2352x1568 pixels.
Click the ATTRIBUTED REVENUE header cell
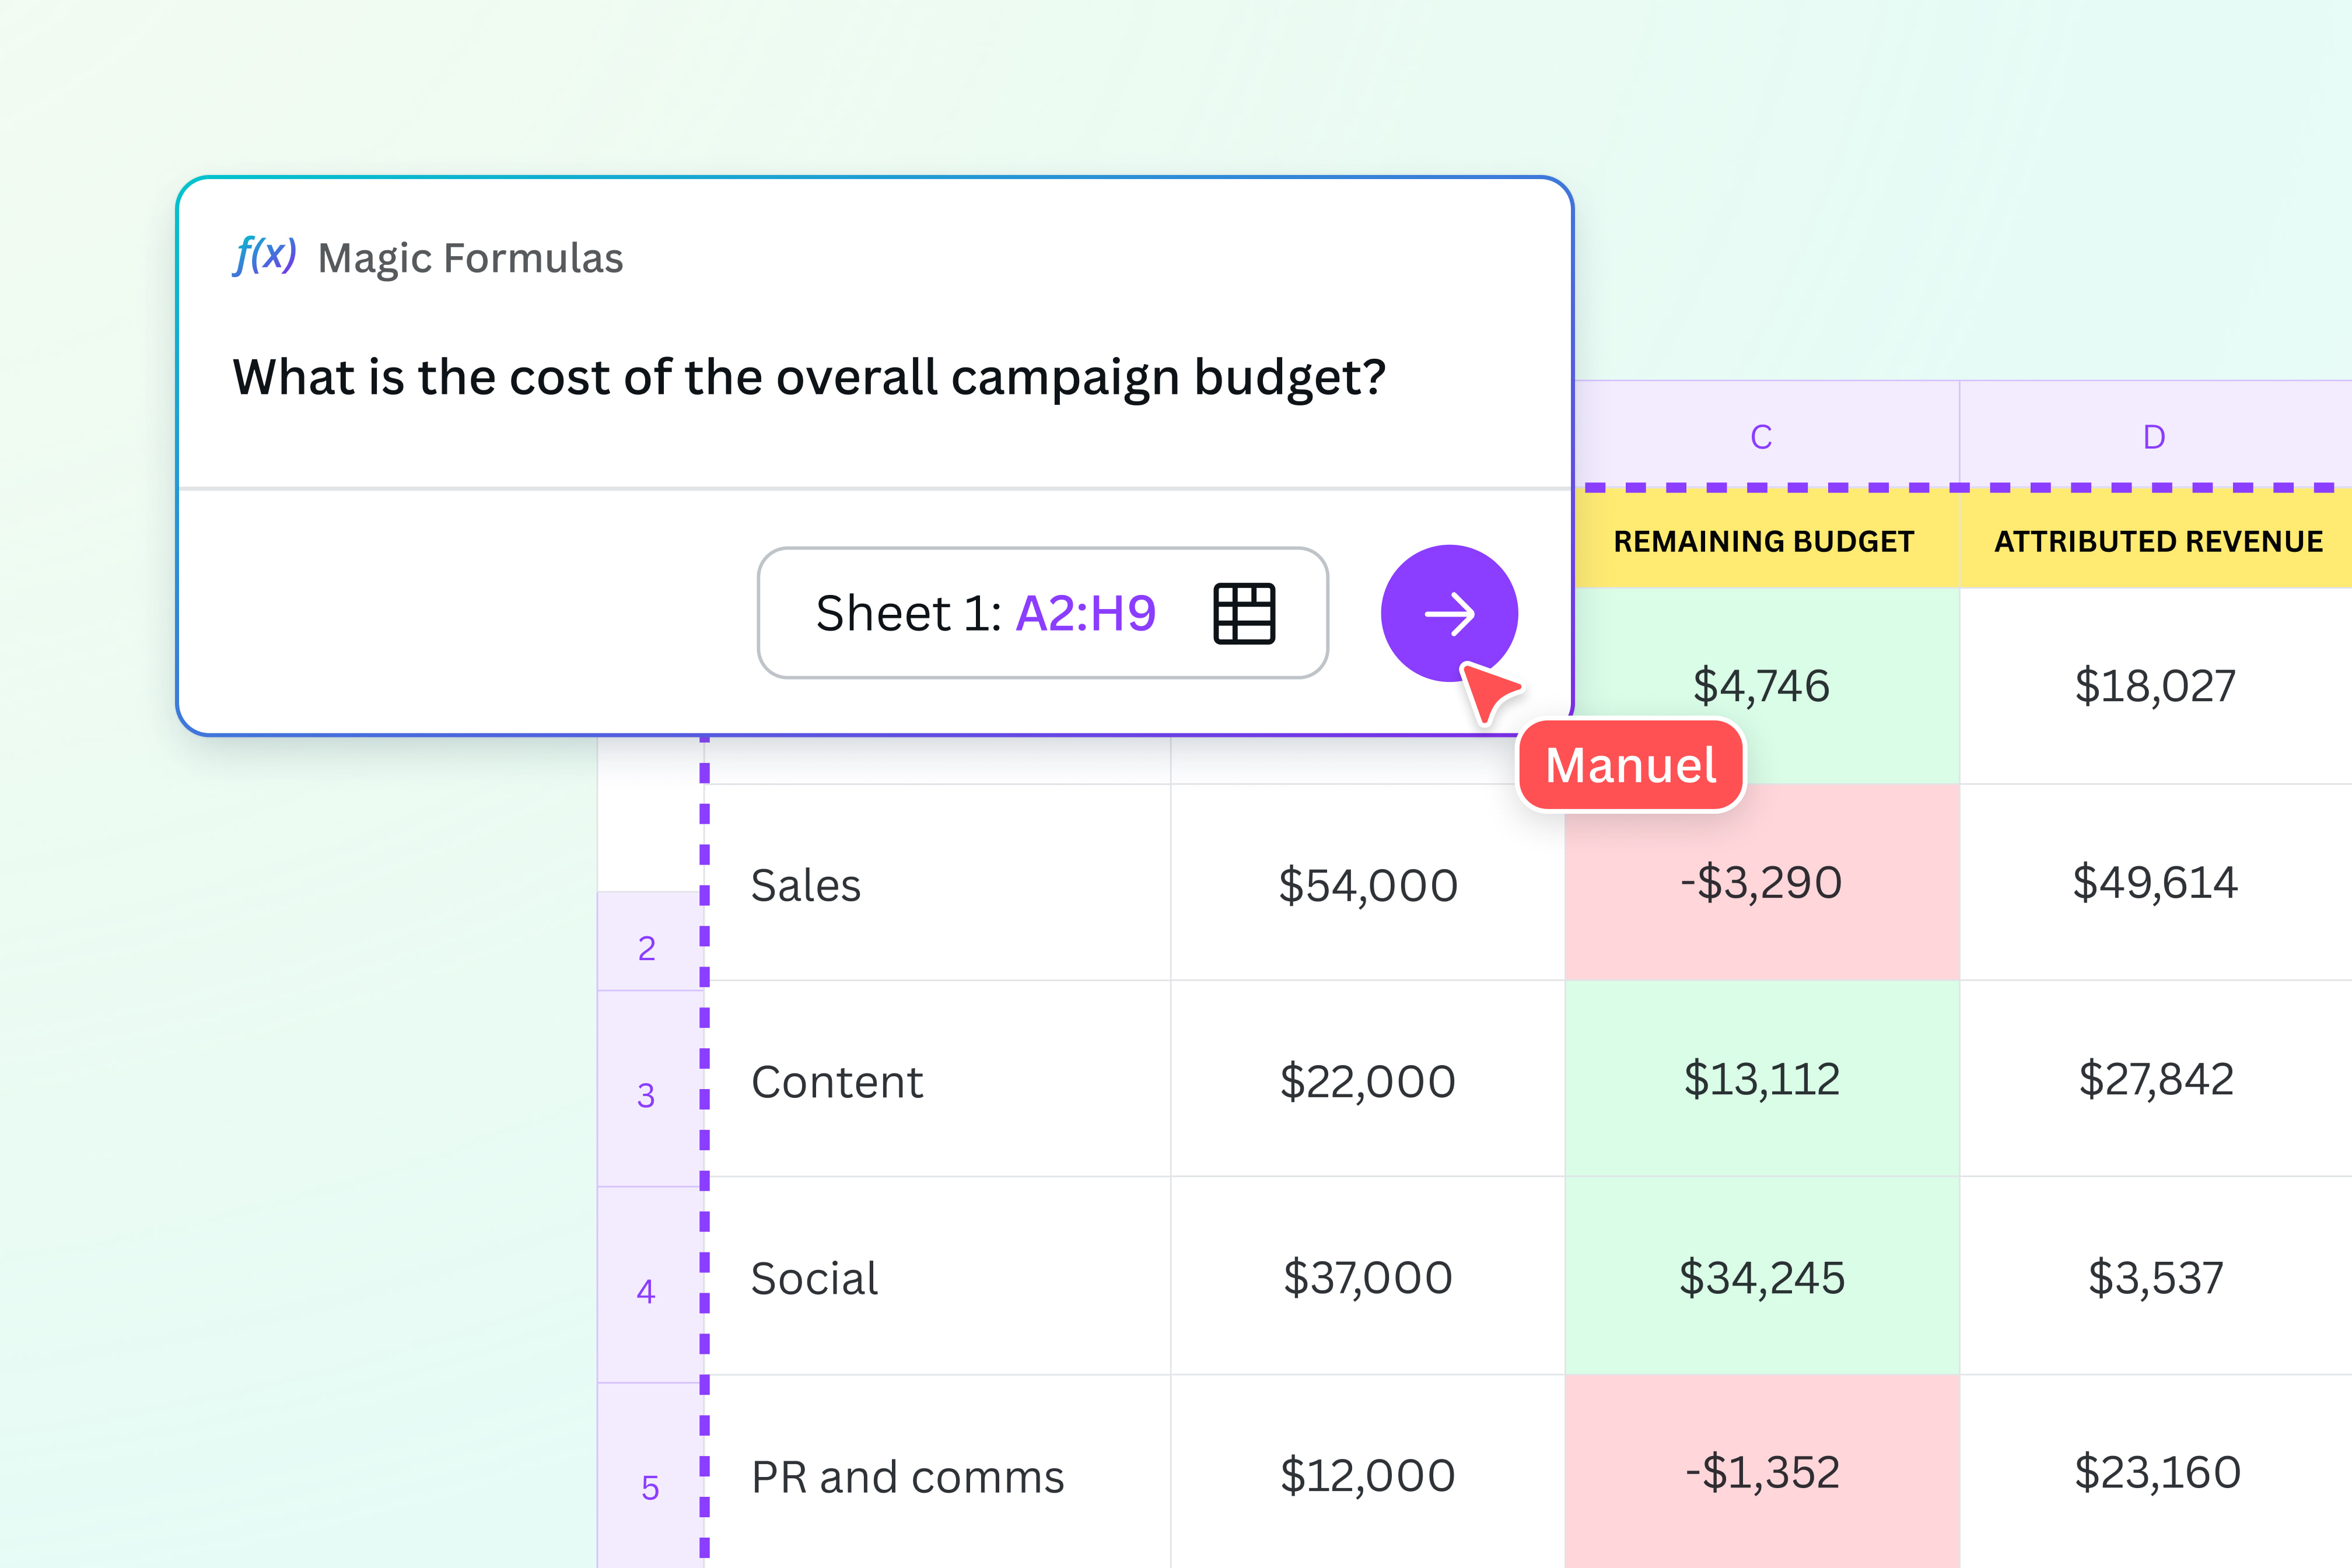2157,541
